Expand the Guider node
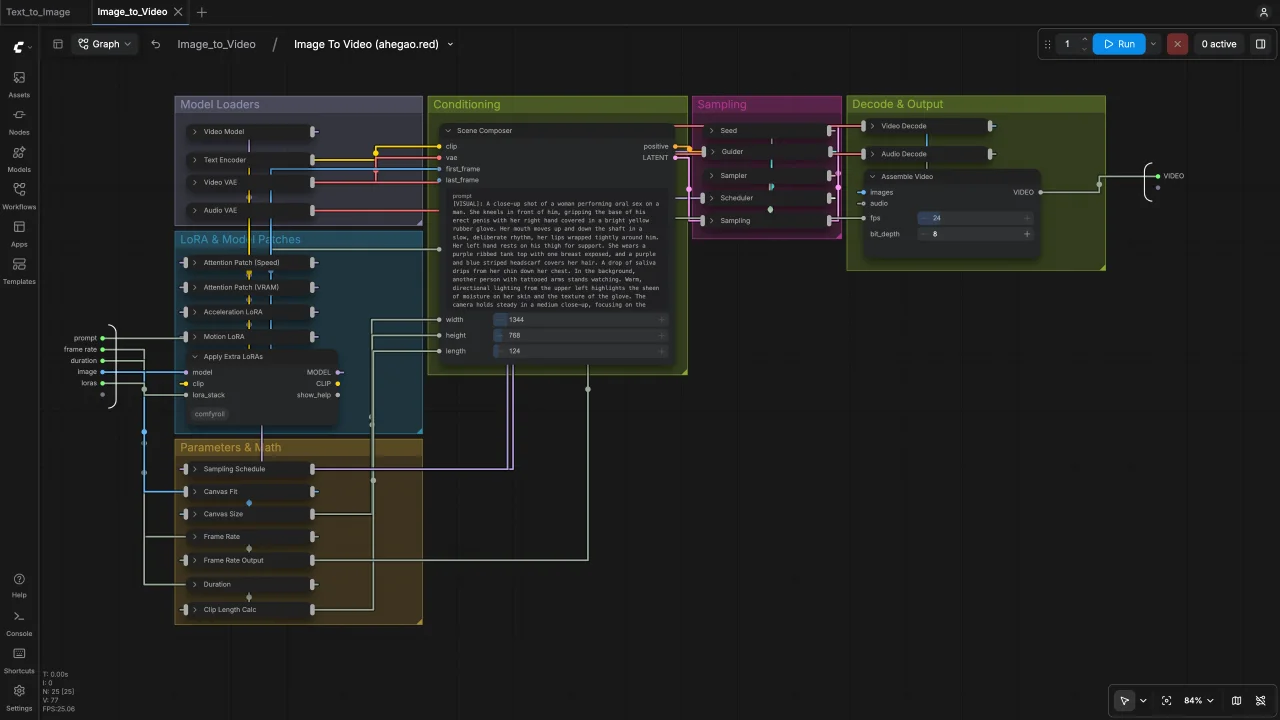The image size is (1280, 720). (712, 152)
